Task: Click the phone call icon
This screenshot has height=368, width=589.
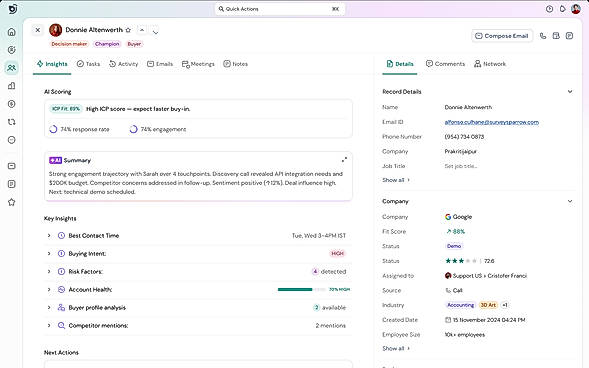Action: point(543,36)
